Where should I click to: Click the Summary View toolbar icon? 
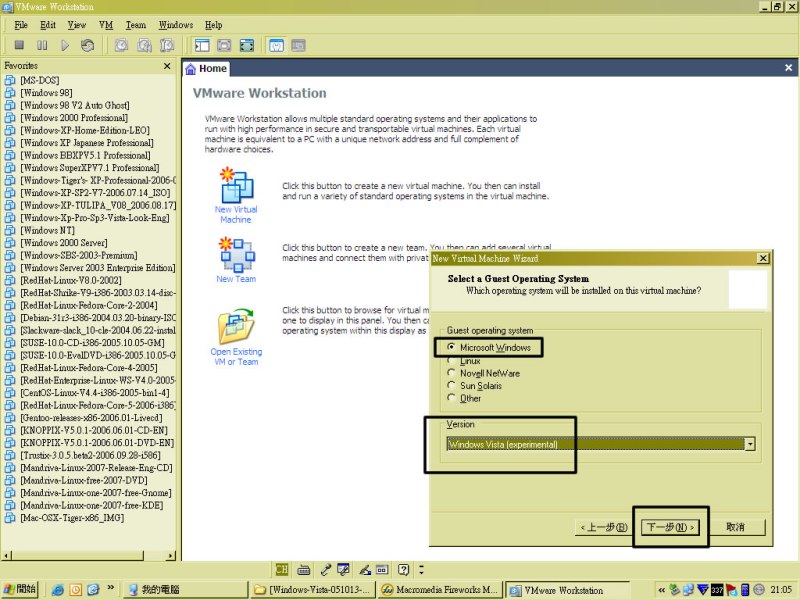click(276, 45)
